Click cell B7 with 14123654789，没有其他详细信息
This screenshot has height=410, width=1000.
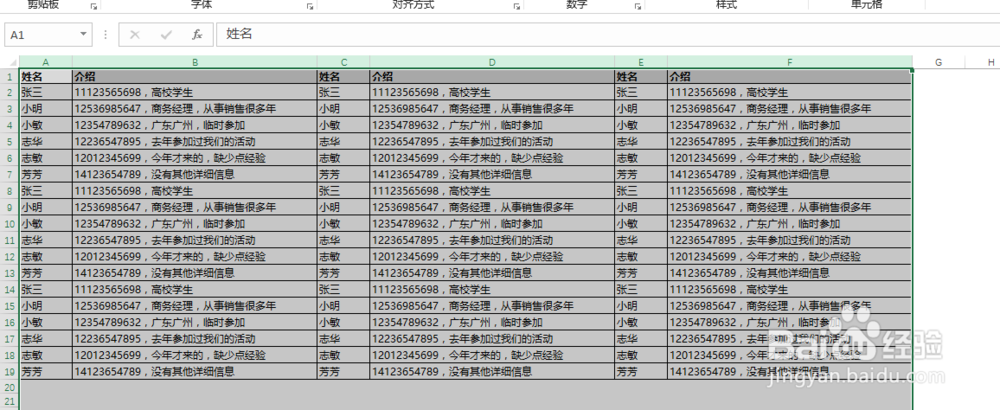(x=195, y=174)
